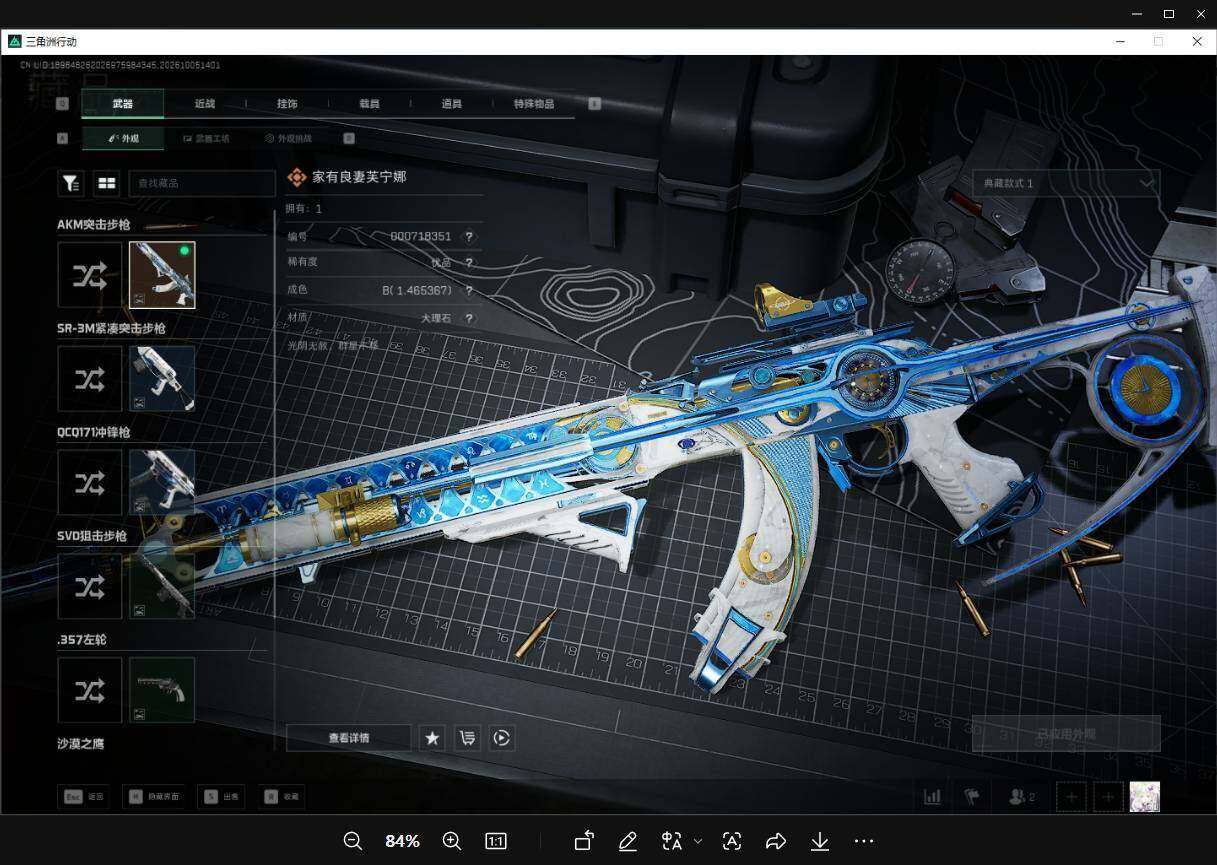
Task: Click the random skin icon for QCQ171冲锋枪
Action: tap(90, 483)
